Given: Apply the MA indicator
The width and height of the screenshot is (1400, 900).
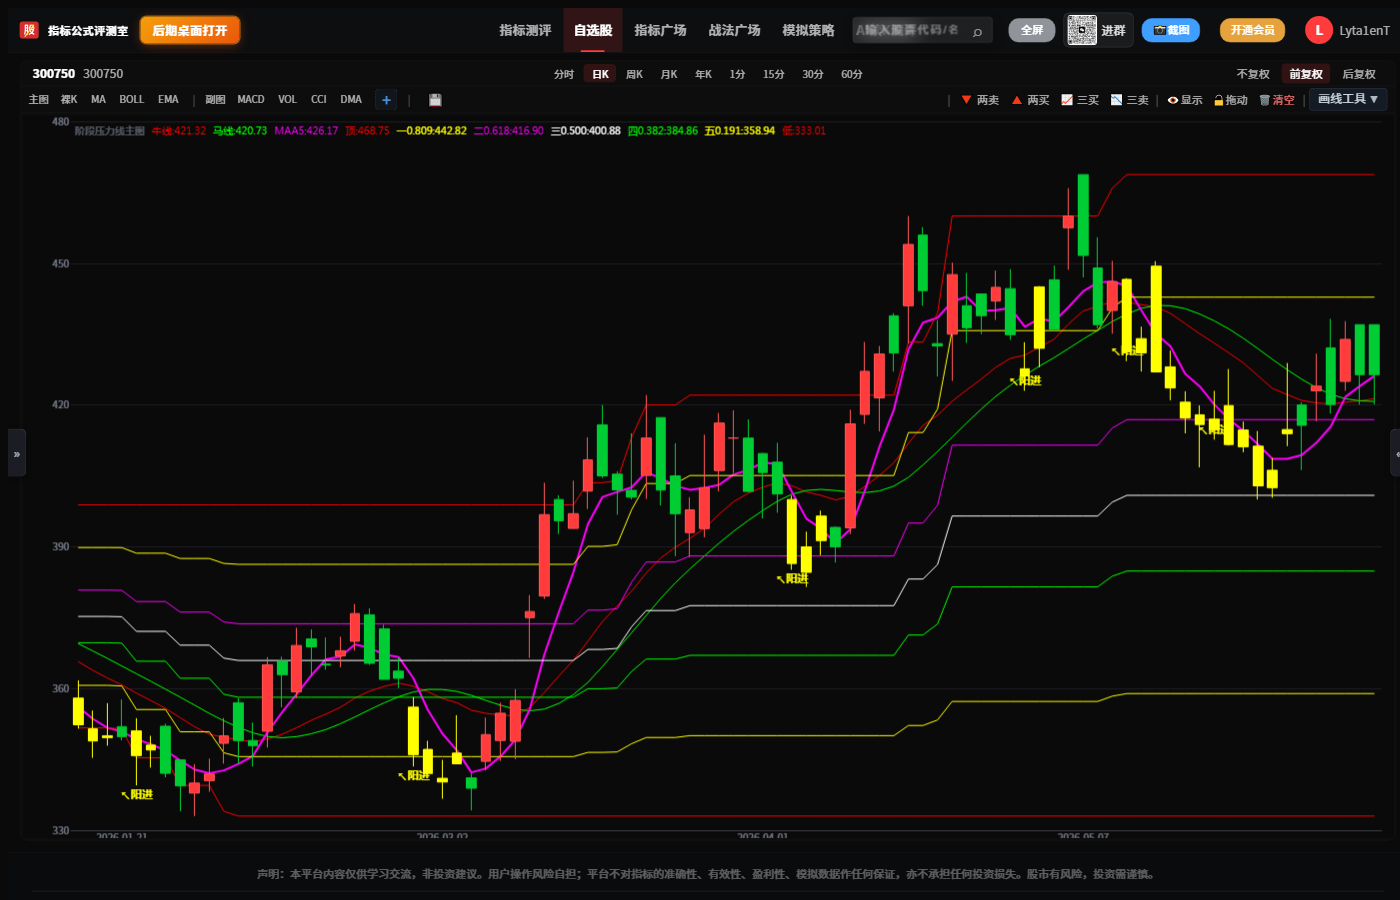Looking at the screenshot, I should pyautogui.click(x=98, y=100).
